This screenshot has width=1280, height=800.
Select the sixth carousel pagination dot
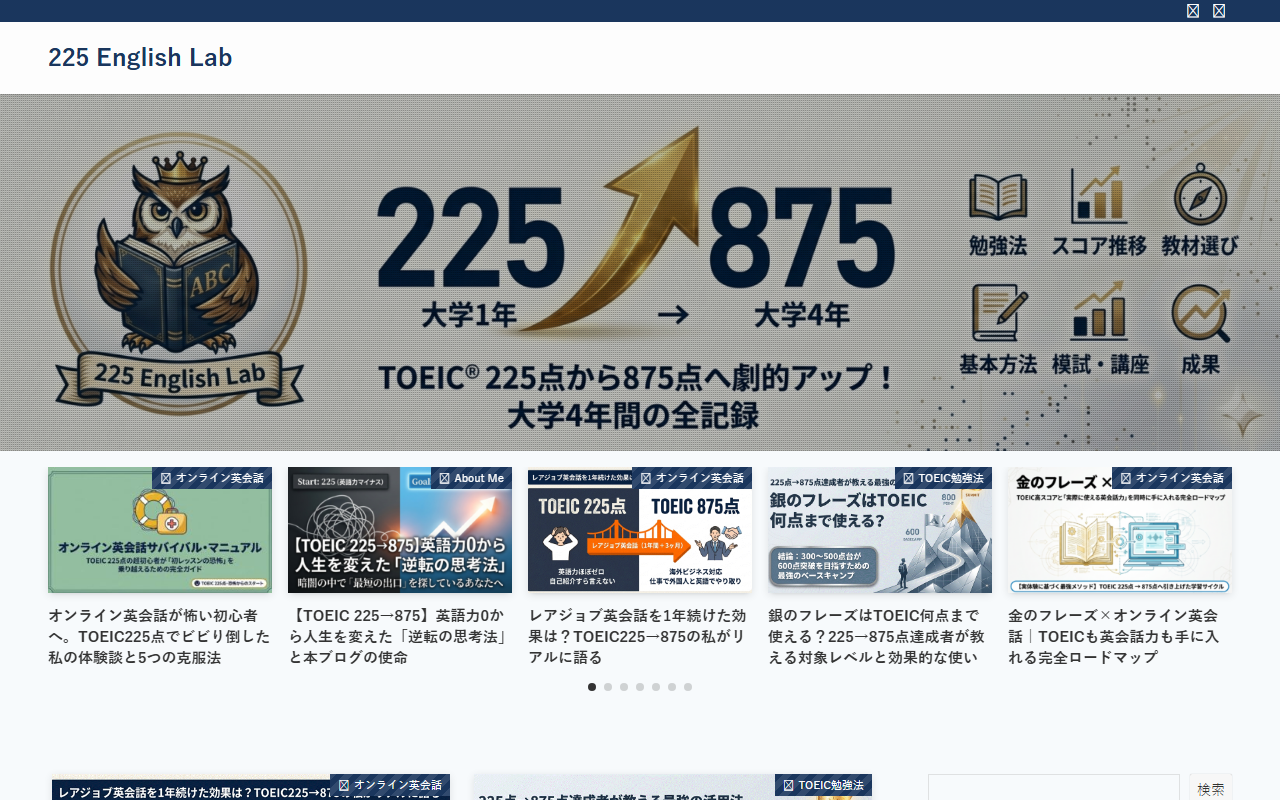point(672,687)
